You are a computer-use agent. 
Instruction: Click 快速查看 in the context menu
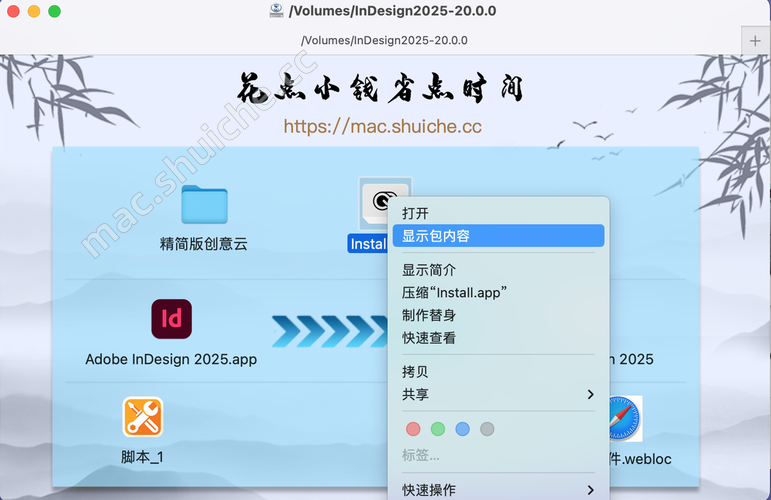[x=429, y=338]
